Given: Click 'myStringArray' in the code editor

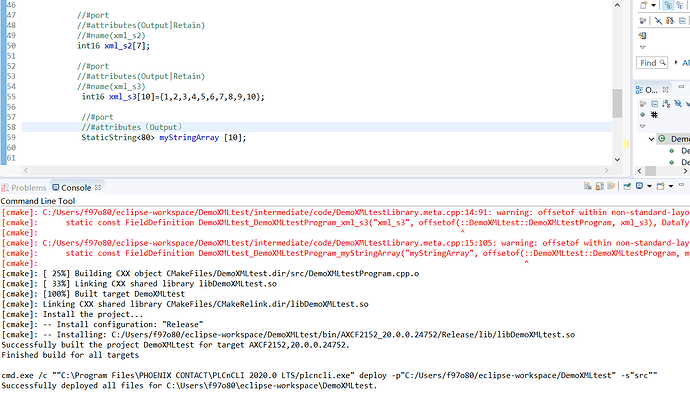Looking at the screenshot, I should coord(189,138).
